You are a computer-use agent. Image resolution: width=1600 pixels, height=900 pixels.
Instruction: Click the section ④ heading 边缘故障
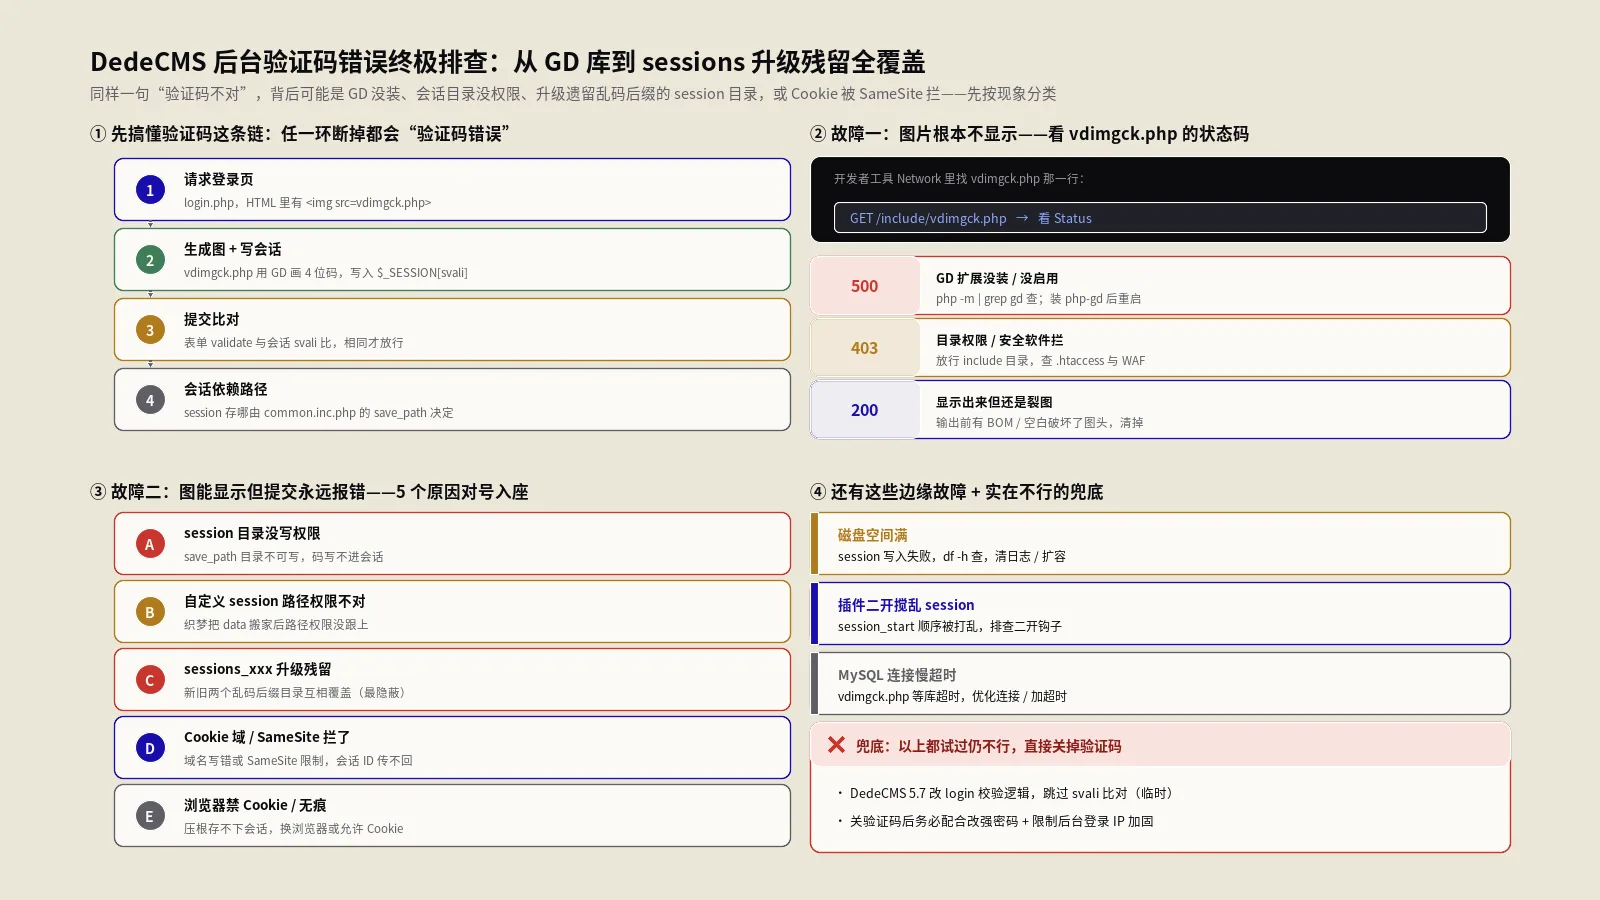956,492
